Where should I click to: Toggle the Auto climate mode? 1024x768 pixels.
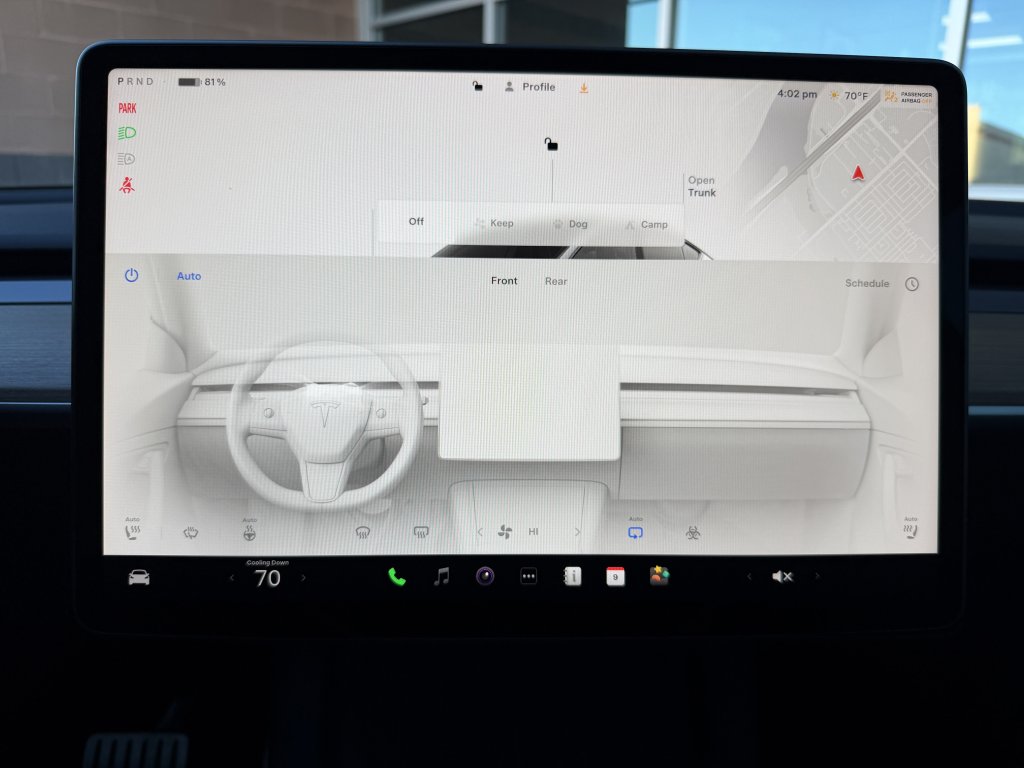(x=189, y=276)
